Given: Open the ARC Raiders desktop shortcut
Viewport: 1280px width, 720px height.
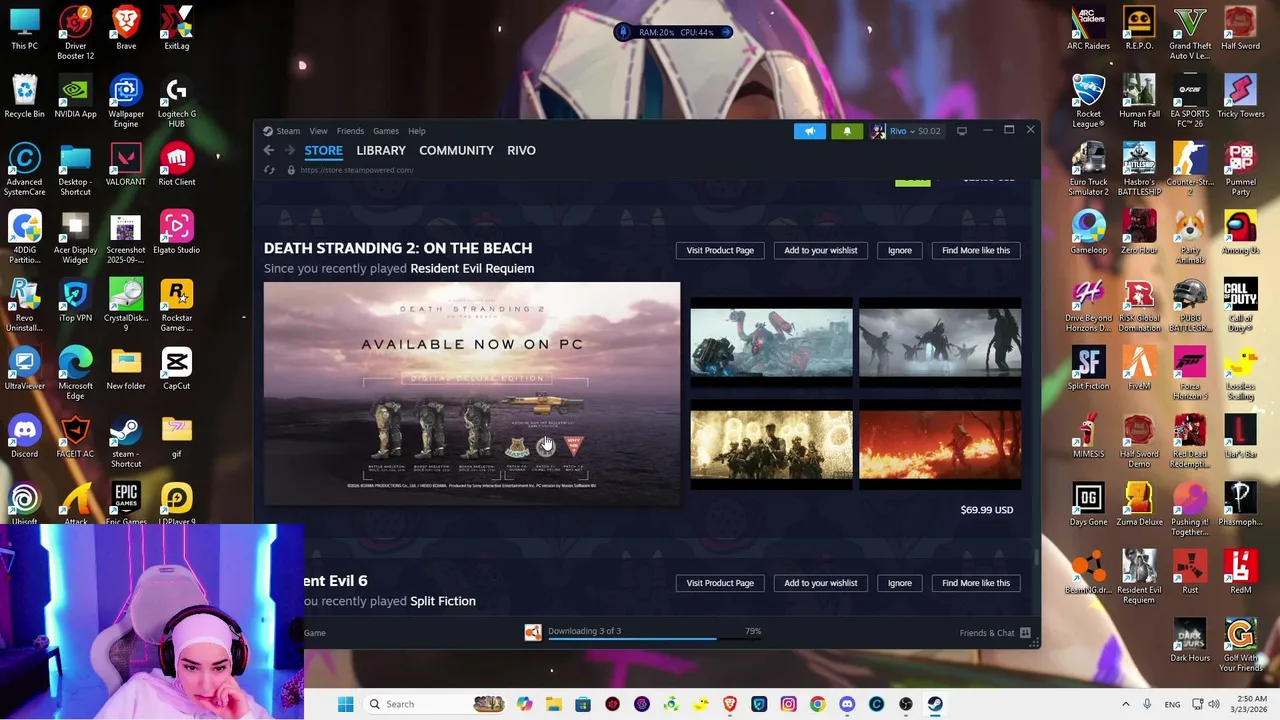Looking at the screenshot, I should click(x=1088, y=28).
